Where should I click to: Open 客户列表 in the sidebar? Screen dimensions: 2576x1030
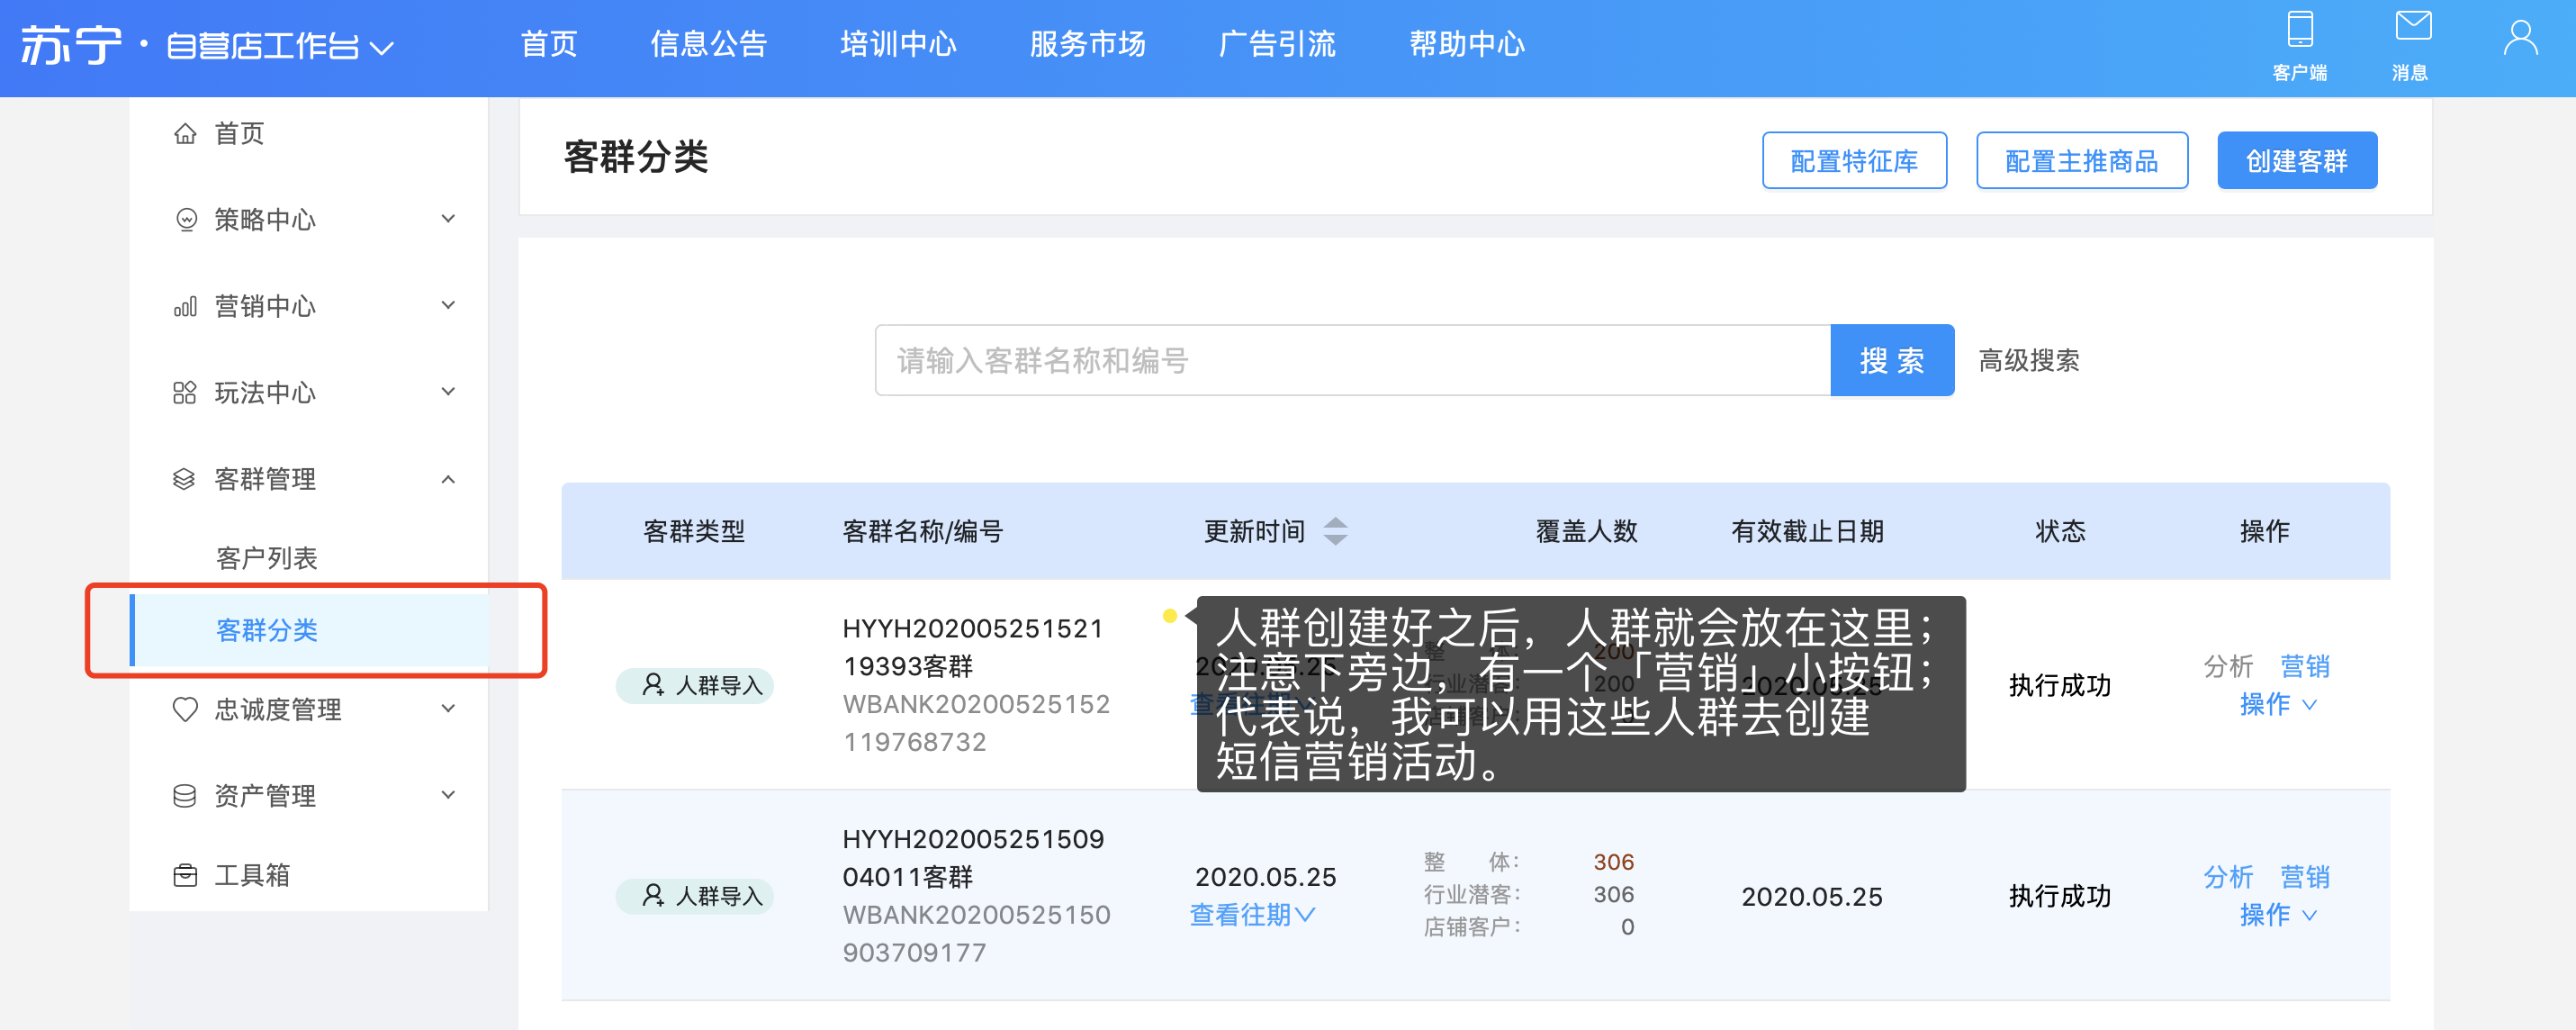coord(267,558)
